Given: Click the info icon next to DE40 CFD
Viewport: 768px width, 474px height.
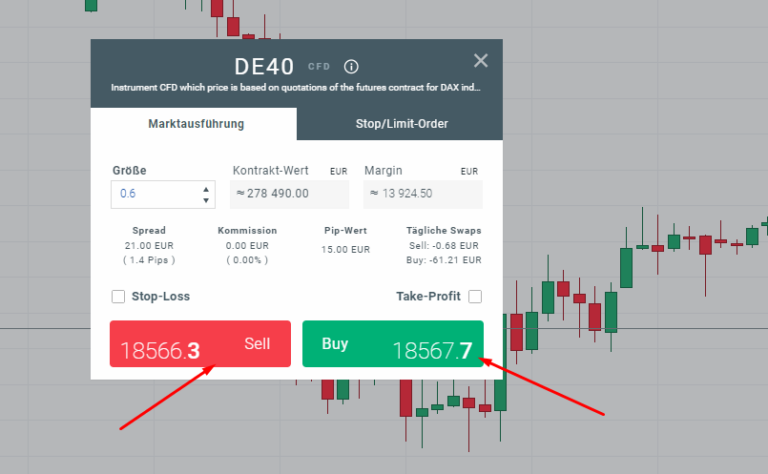Looking at the screenshot, I should 351,67.
